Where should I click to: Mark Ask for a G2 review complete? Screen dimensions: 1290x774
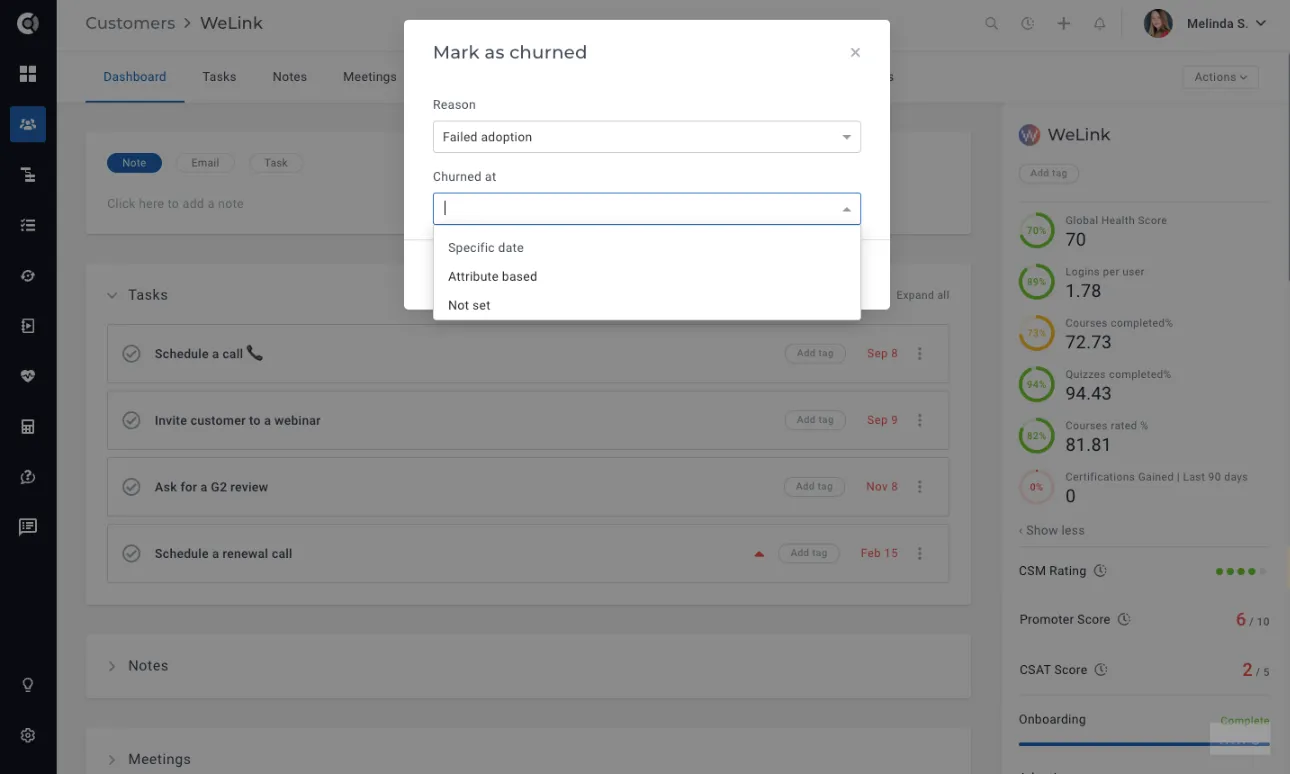[131, 487]
